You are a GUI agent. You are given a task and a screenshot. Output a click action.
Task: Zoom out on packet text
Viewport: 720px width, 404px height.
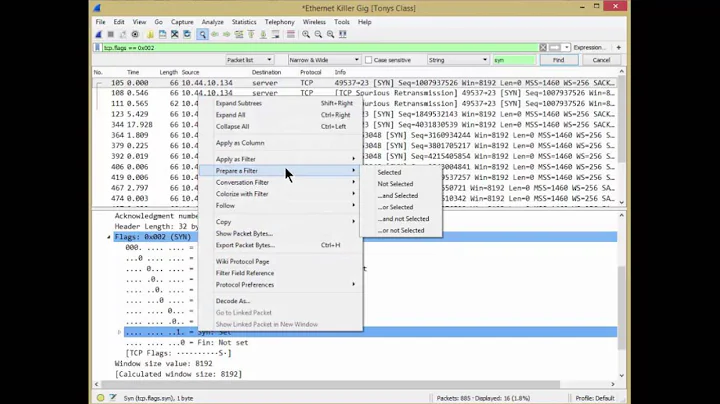(318, 34)
